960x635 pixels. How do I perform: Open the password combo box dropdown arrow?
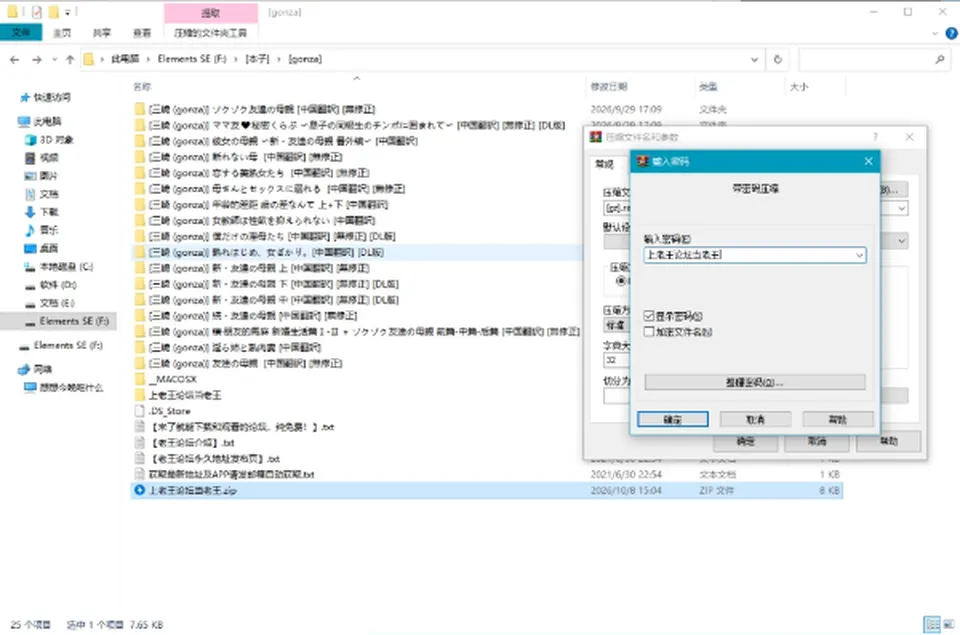[860, 255]
